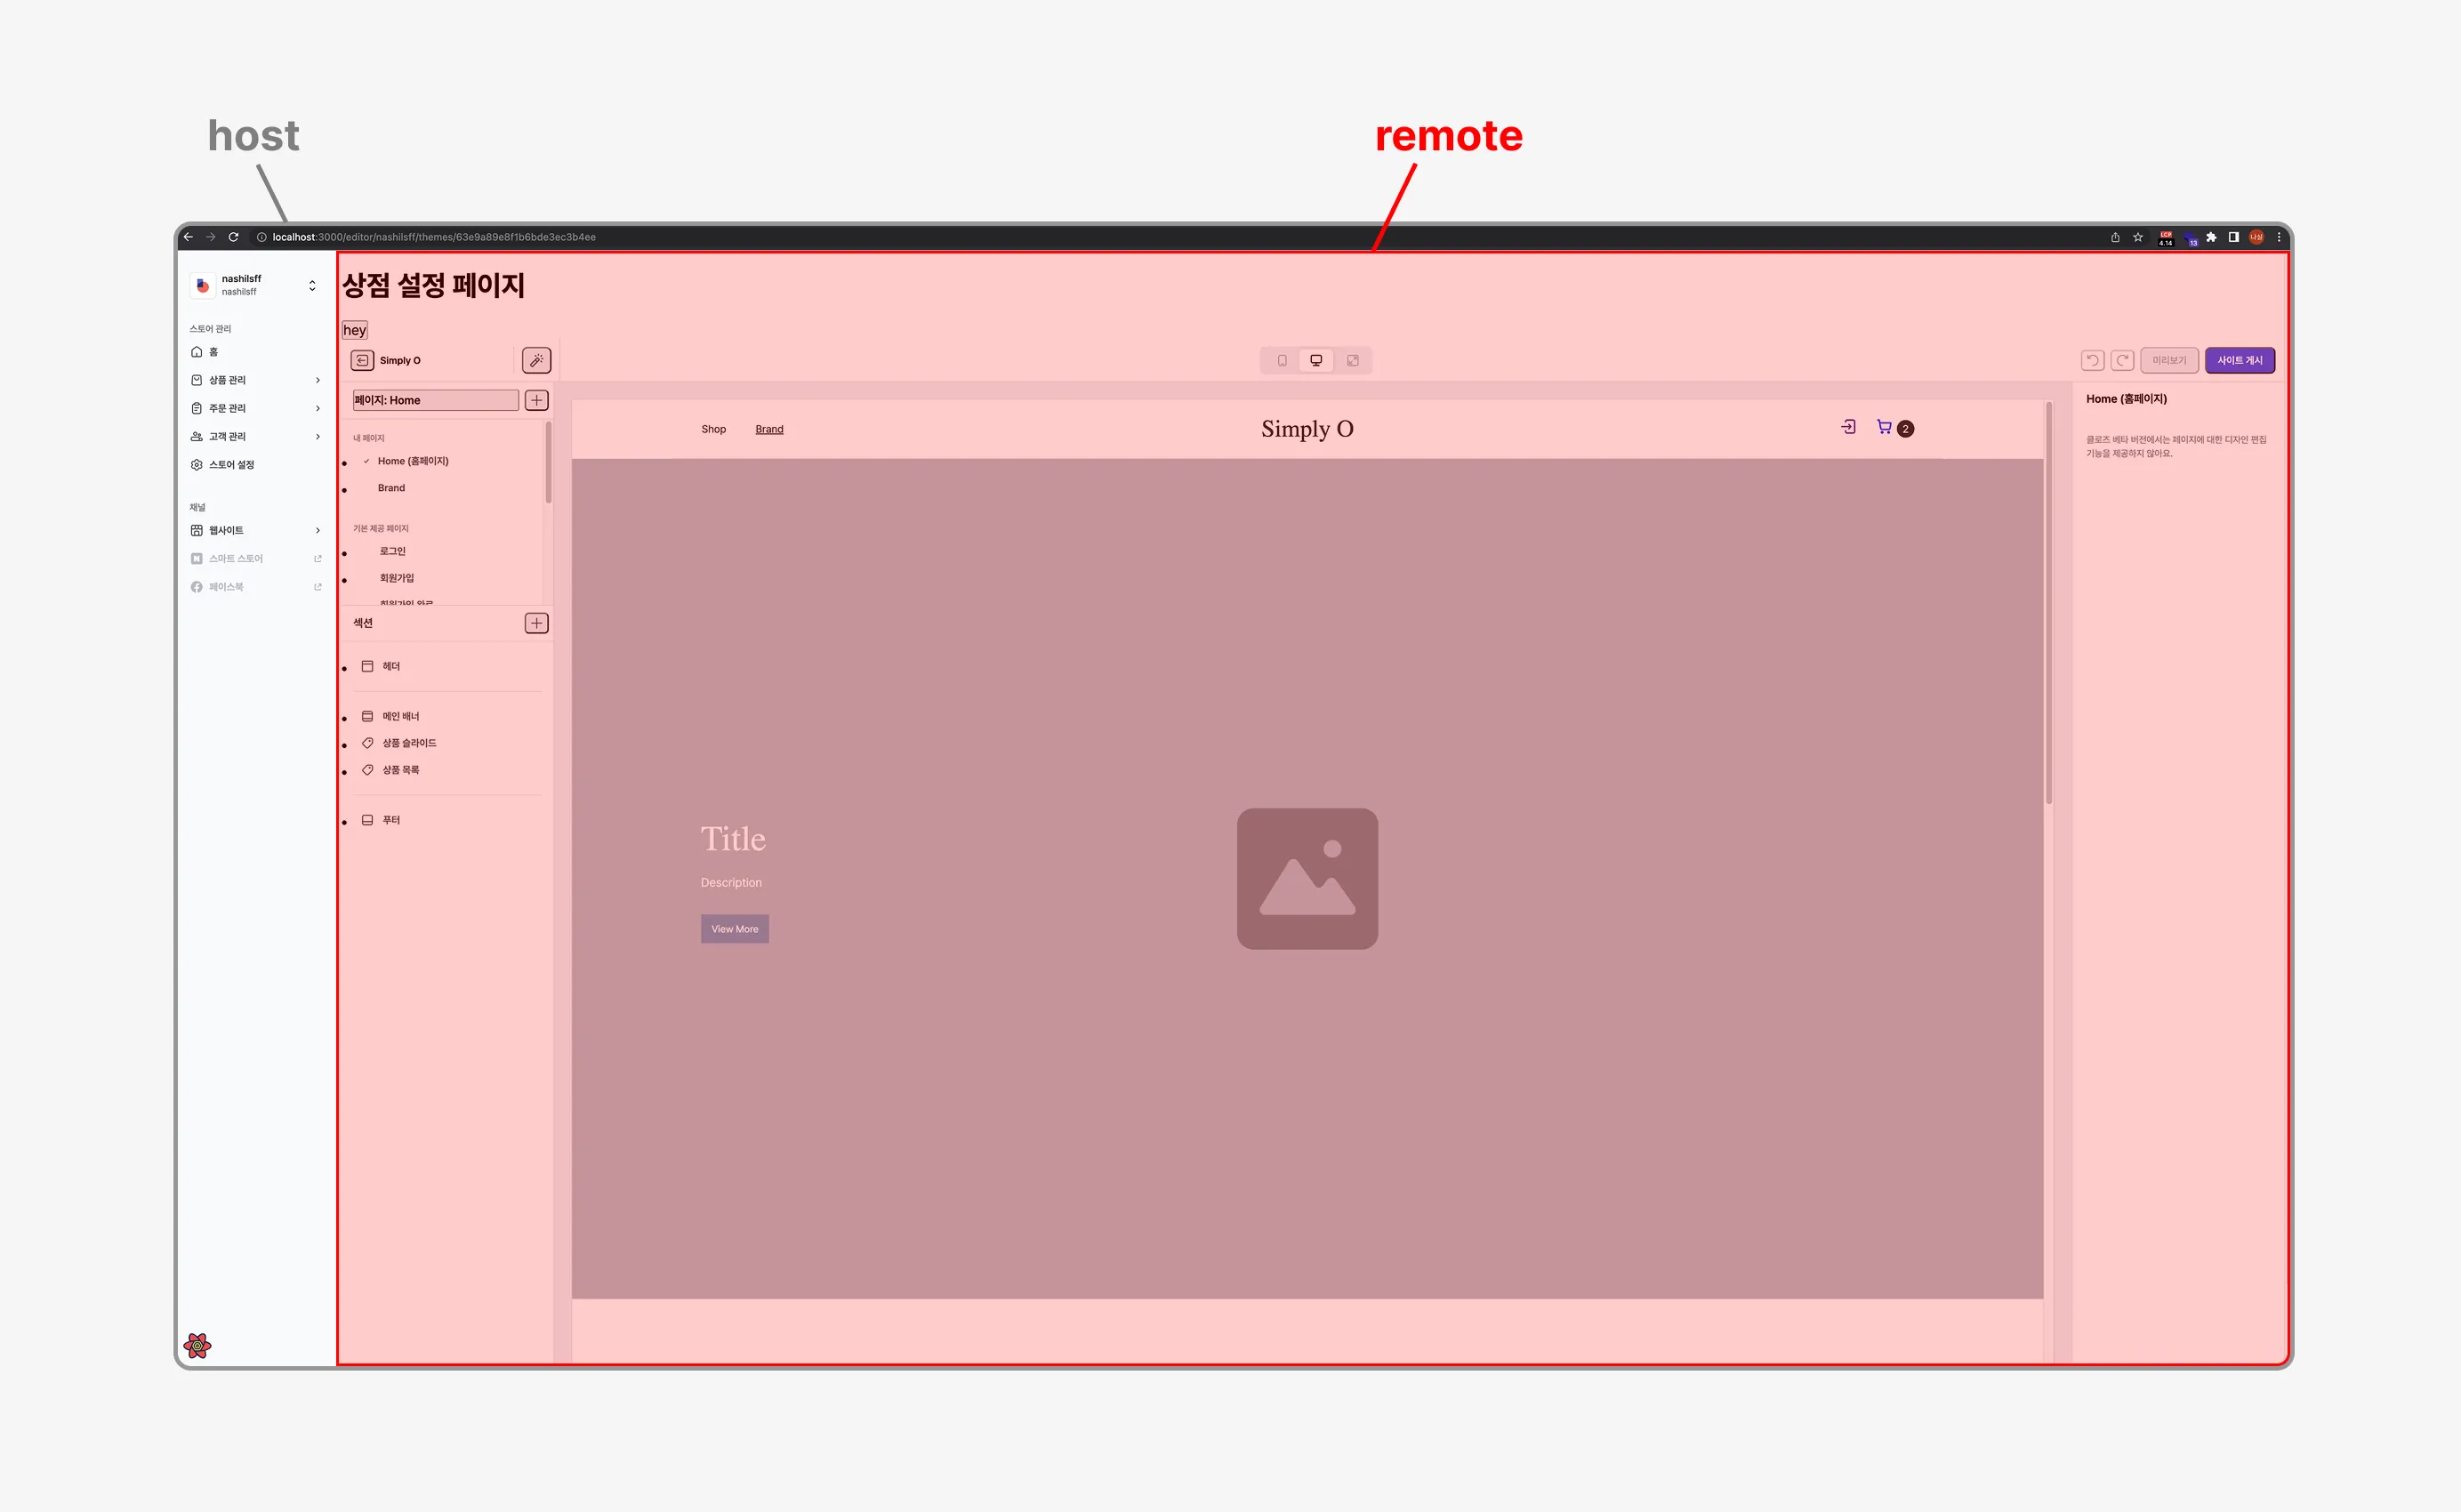The image size is (2461, 1512).
Task: Switch preview to mobile device view
Action: click(1281, 360)
